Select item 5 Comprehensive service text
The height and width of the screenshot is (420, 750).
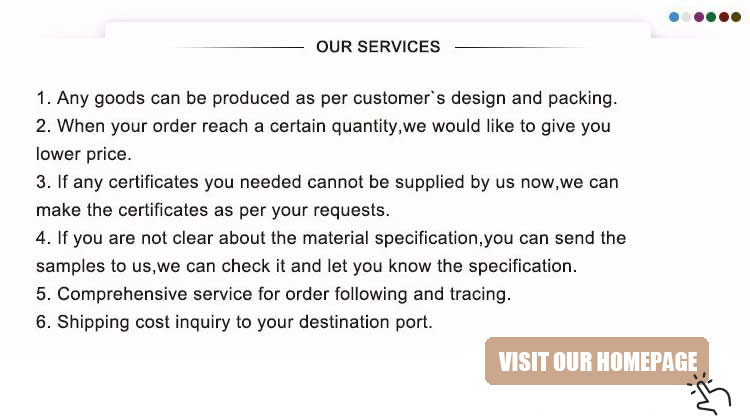click(273, 295)
